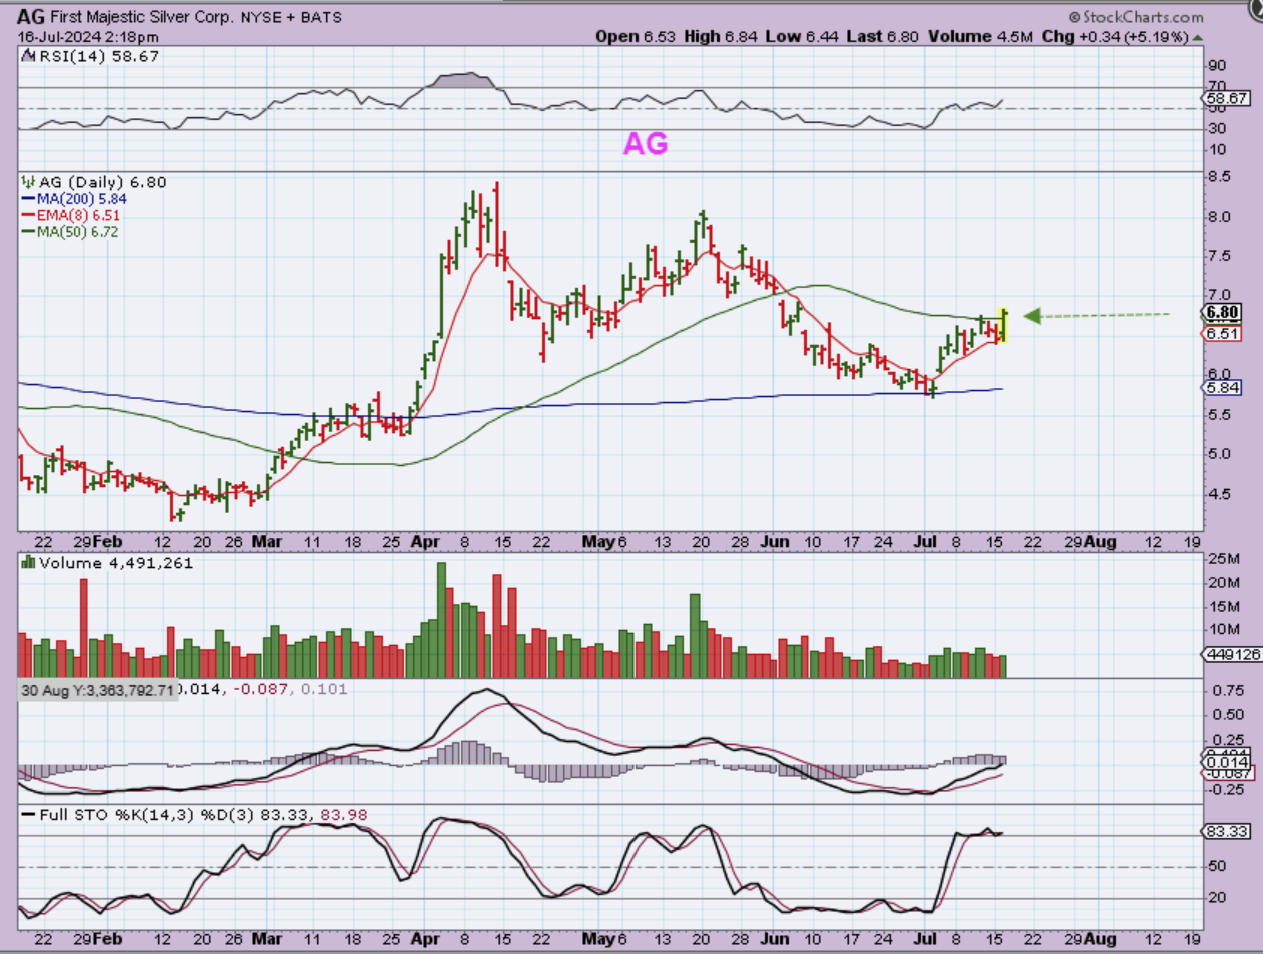Click the 90 label on the RSI axis
The image size is (1263, 954).
[1217, 65]
